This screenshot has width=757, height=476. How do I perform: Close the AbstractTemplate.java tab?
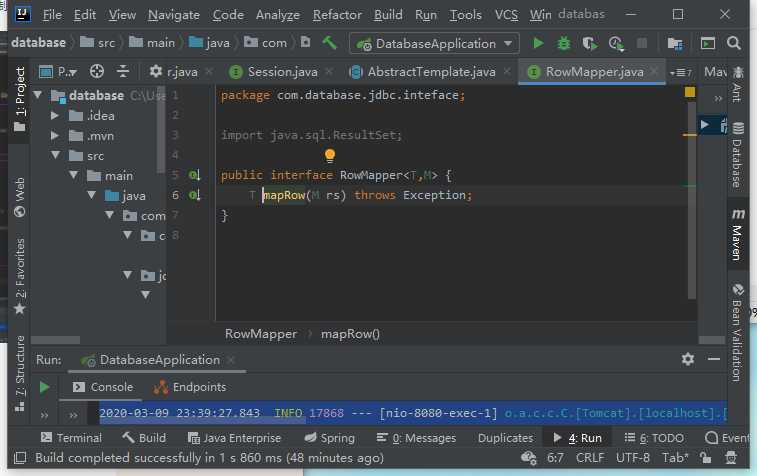click(x=507, y=71)
